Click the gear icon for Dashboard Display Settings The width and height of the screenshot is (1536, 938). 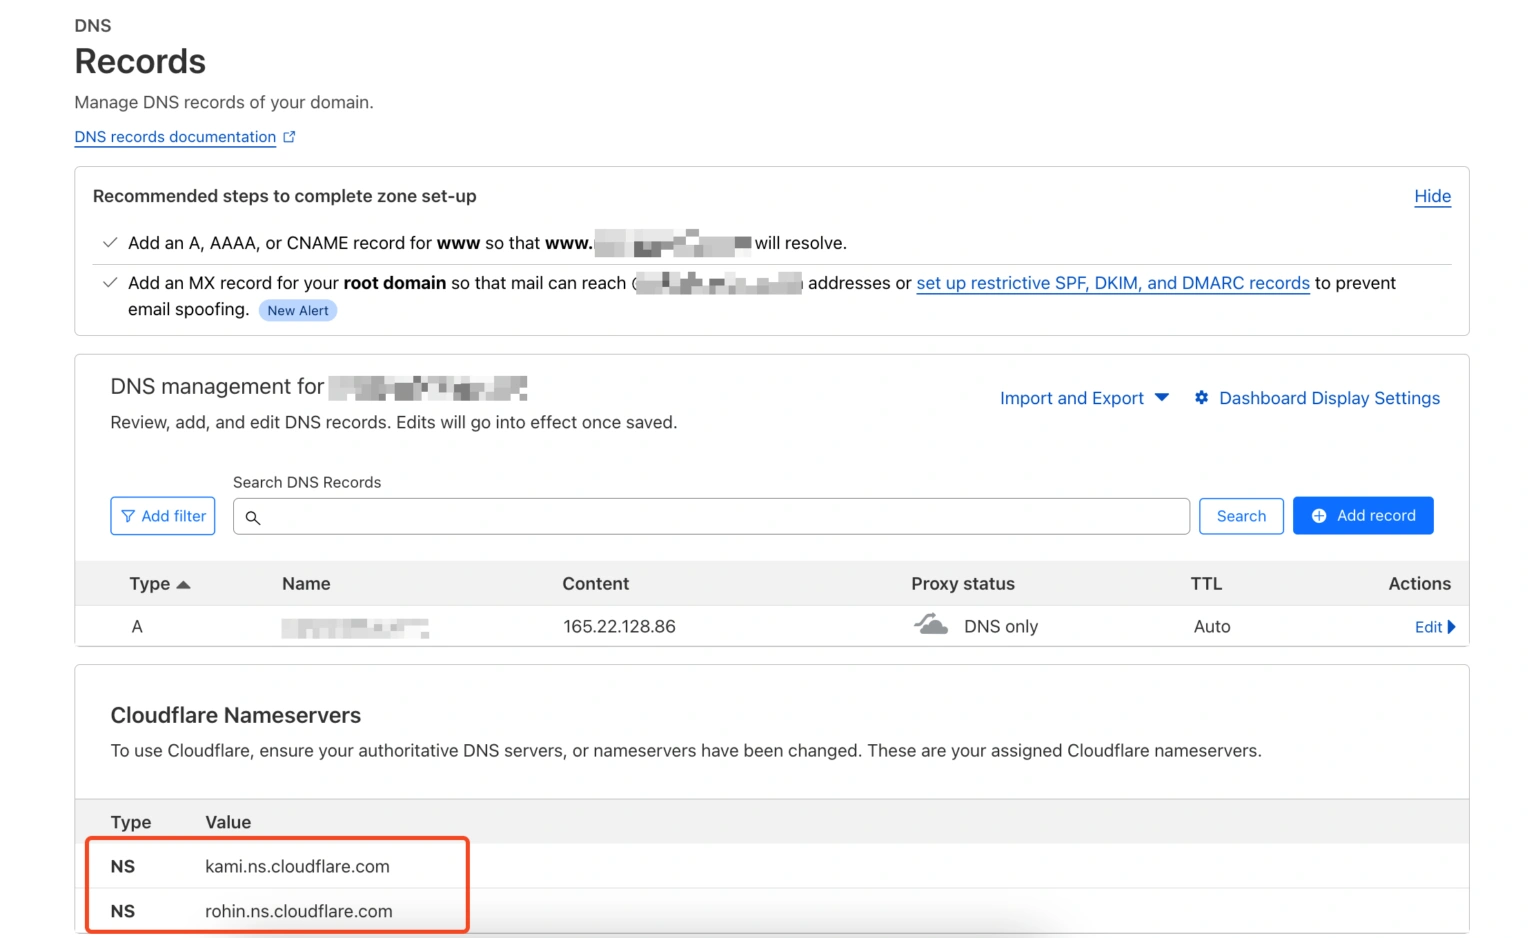1201,398
